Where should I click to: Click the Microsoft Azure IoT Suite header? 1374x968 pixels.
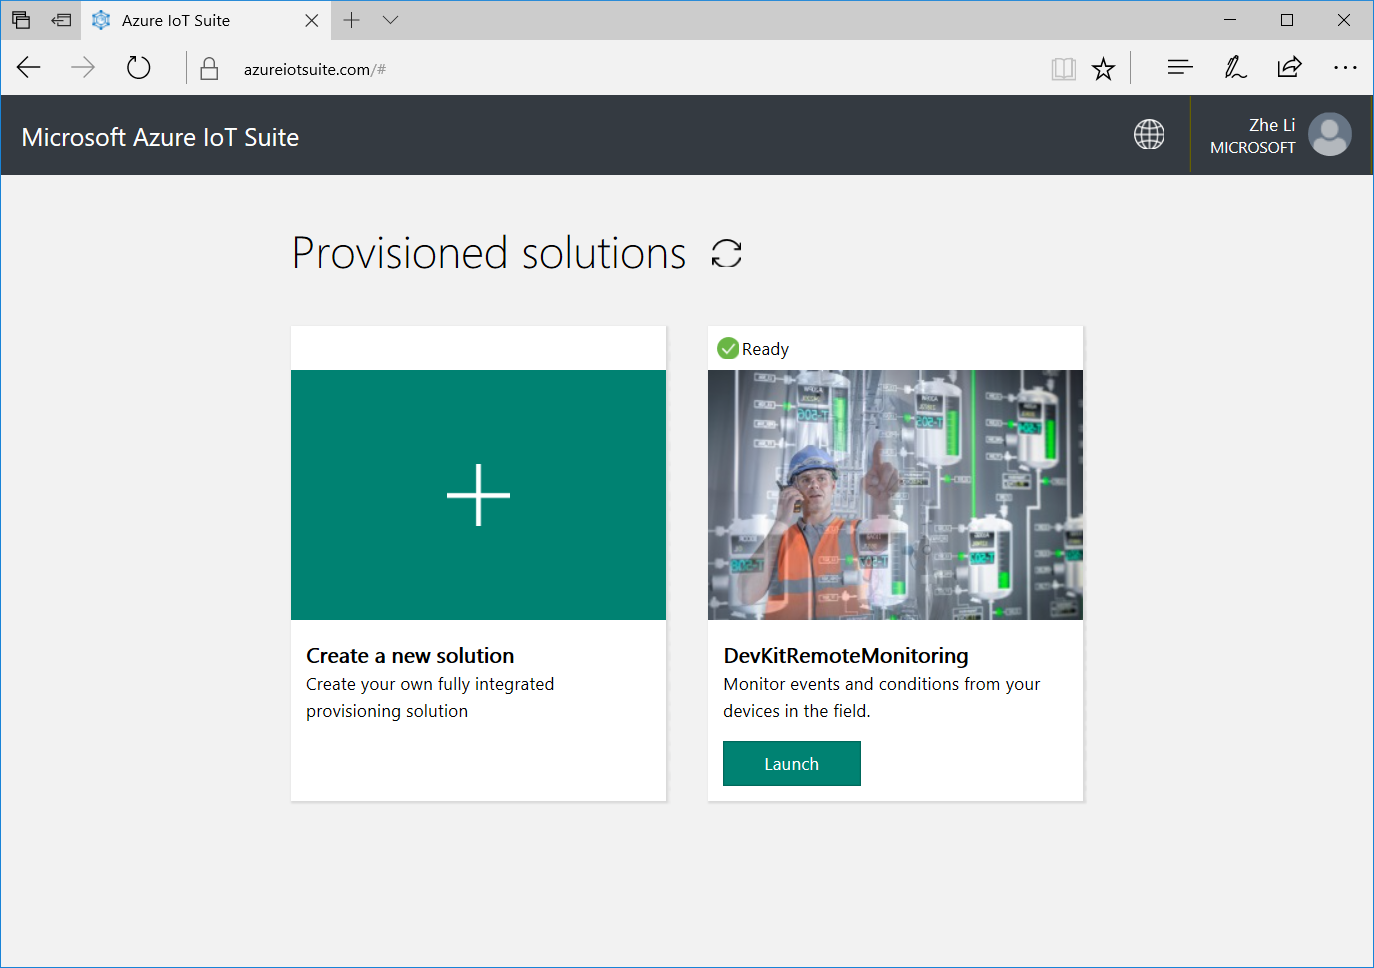(160, 137)
